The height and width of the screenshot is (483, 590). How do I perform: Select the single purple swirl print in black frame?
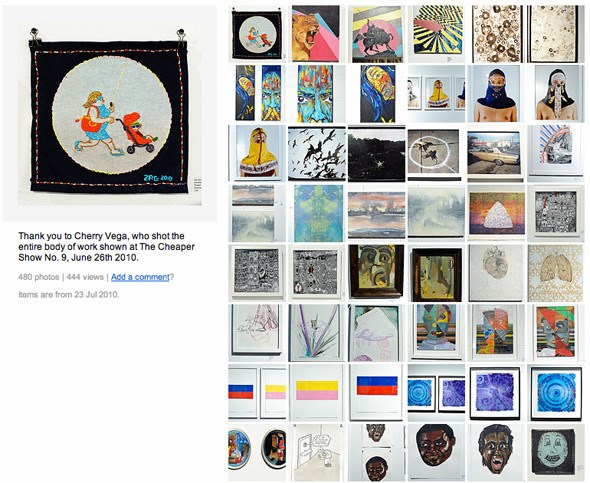pyautogui.click(x=495, y=393)
